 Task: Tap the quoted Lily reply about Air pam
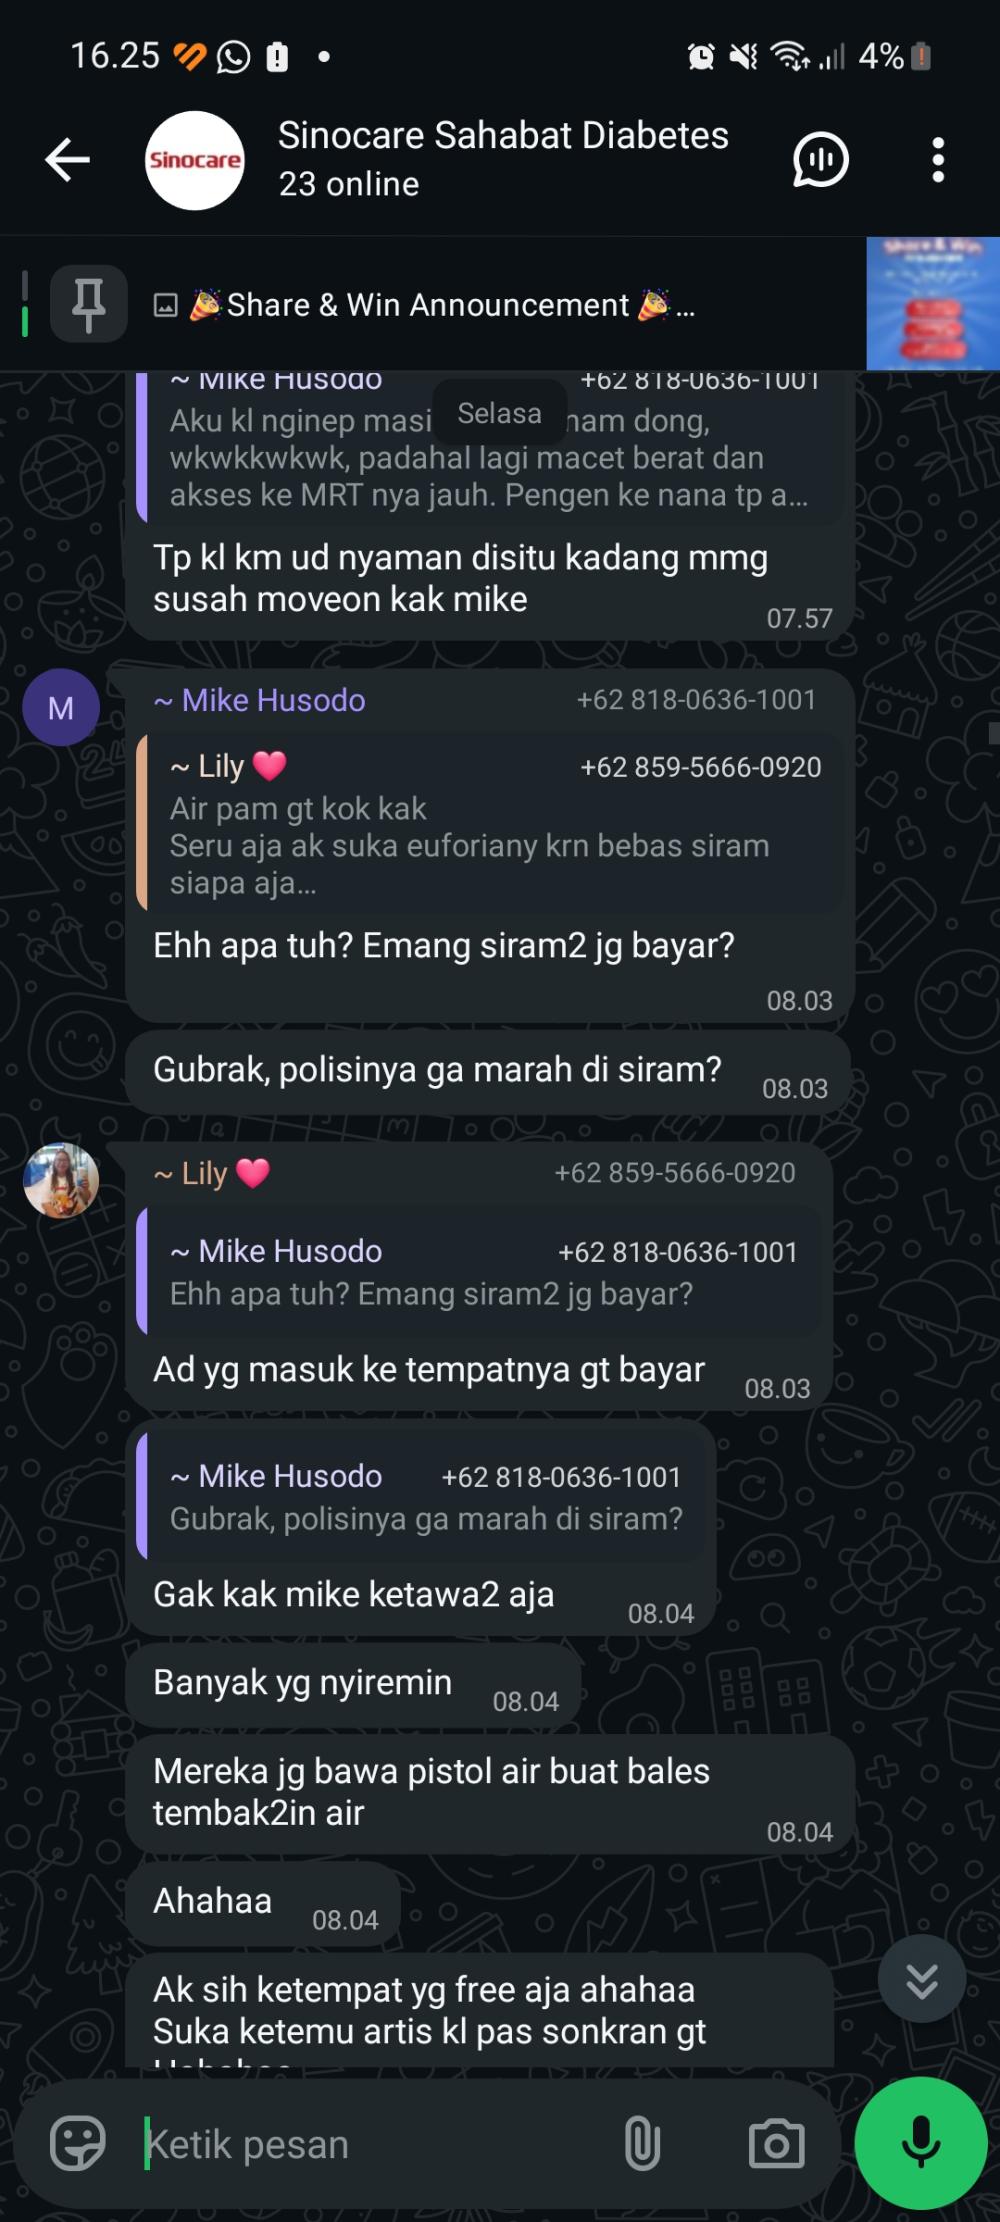(489, 823)
